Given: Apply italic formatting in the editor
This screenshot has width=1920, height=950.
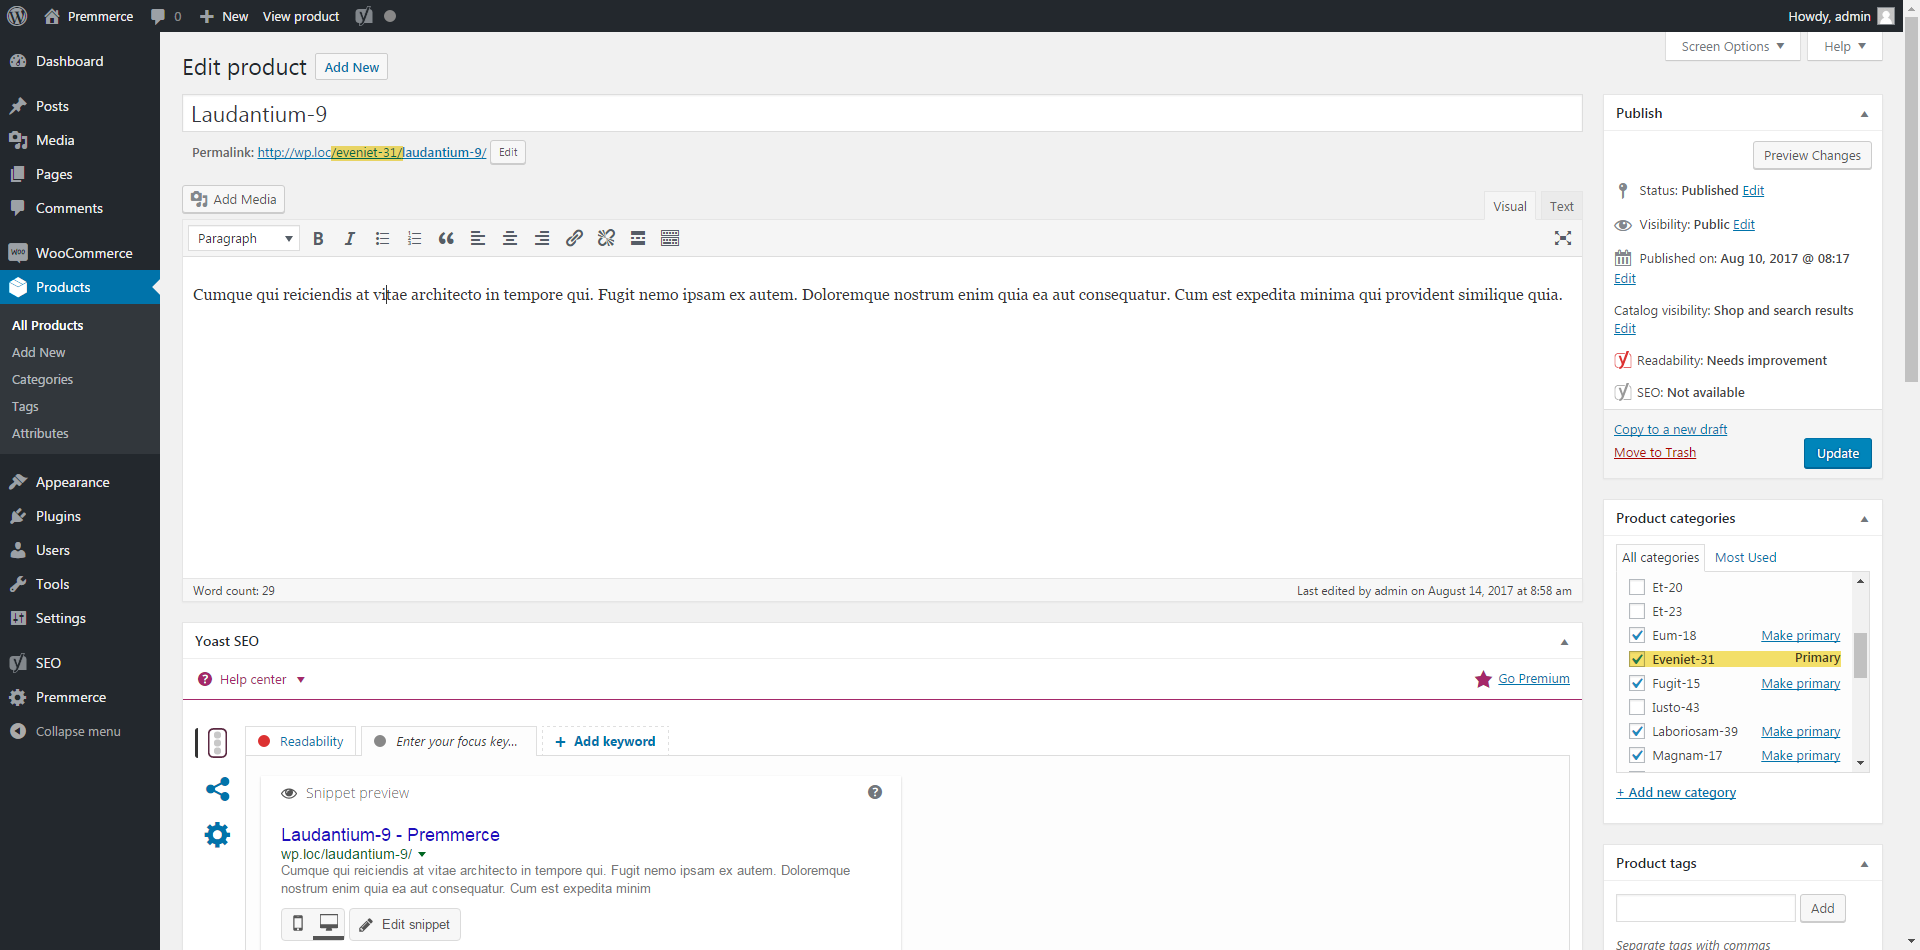Looking at the screenshot, I should (x=350, y=238).
